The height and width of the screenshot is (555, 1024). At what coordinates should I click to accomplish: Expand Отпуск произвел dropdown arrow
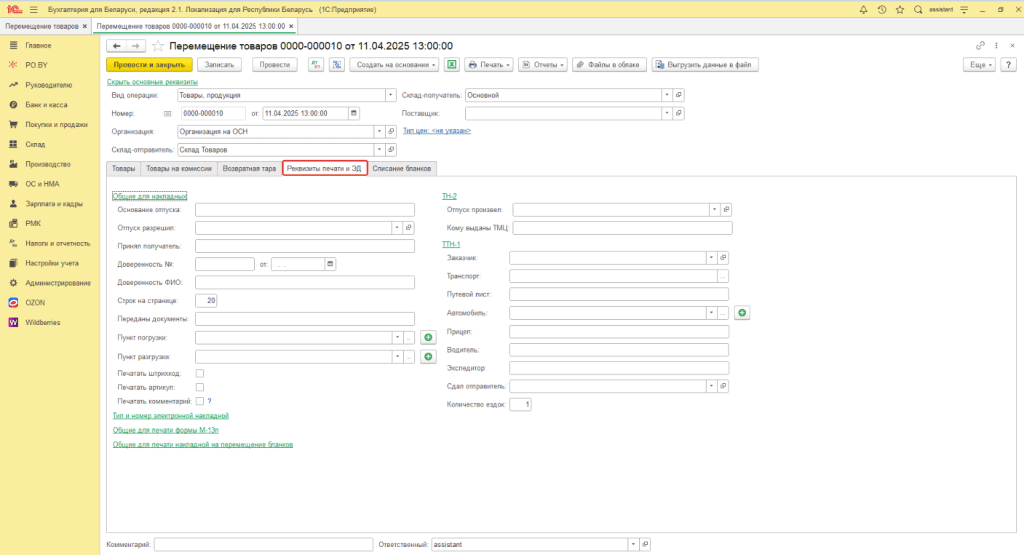point(714,210)
